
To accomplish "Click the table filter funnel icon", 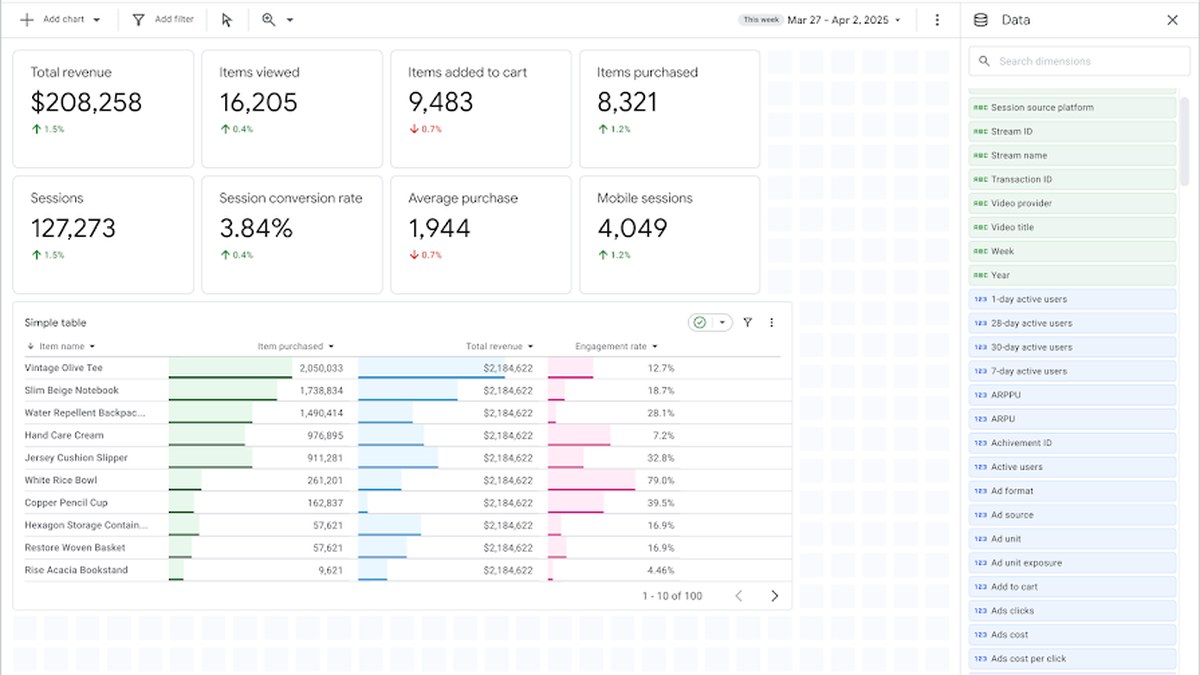I will (x=748, y=323).
